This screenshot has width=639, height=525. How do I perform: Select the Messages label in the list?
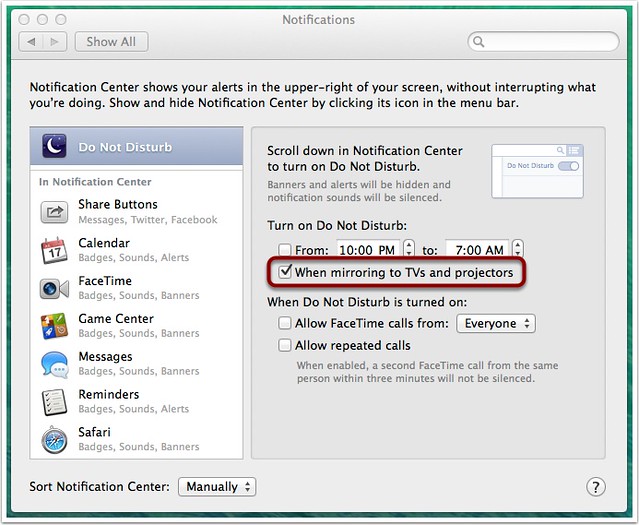[x=106, y=357]
